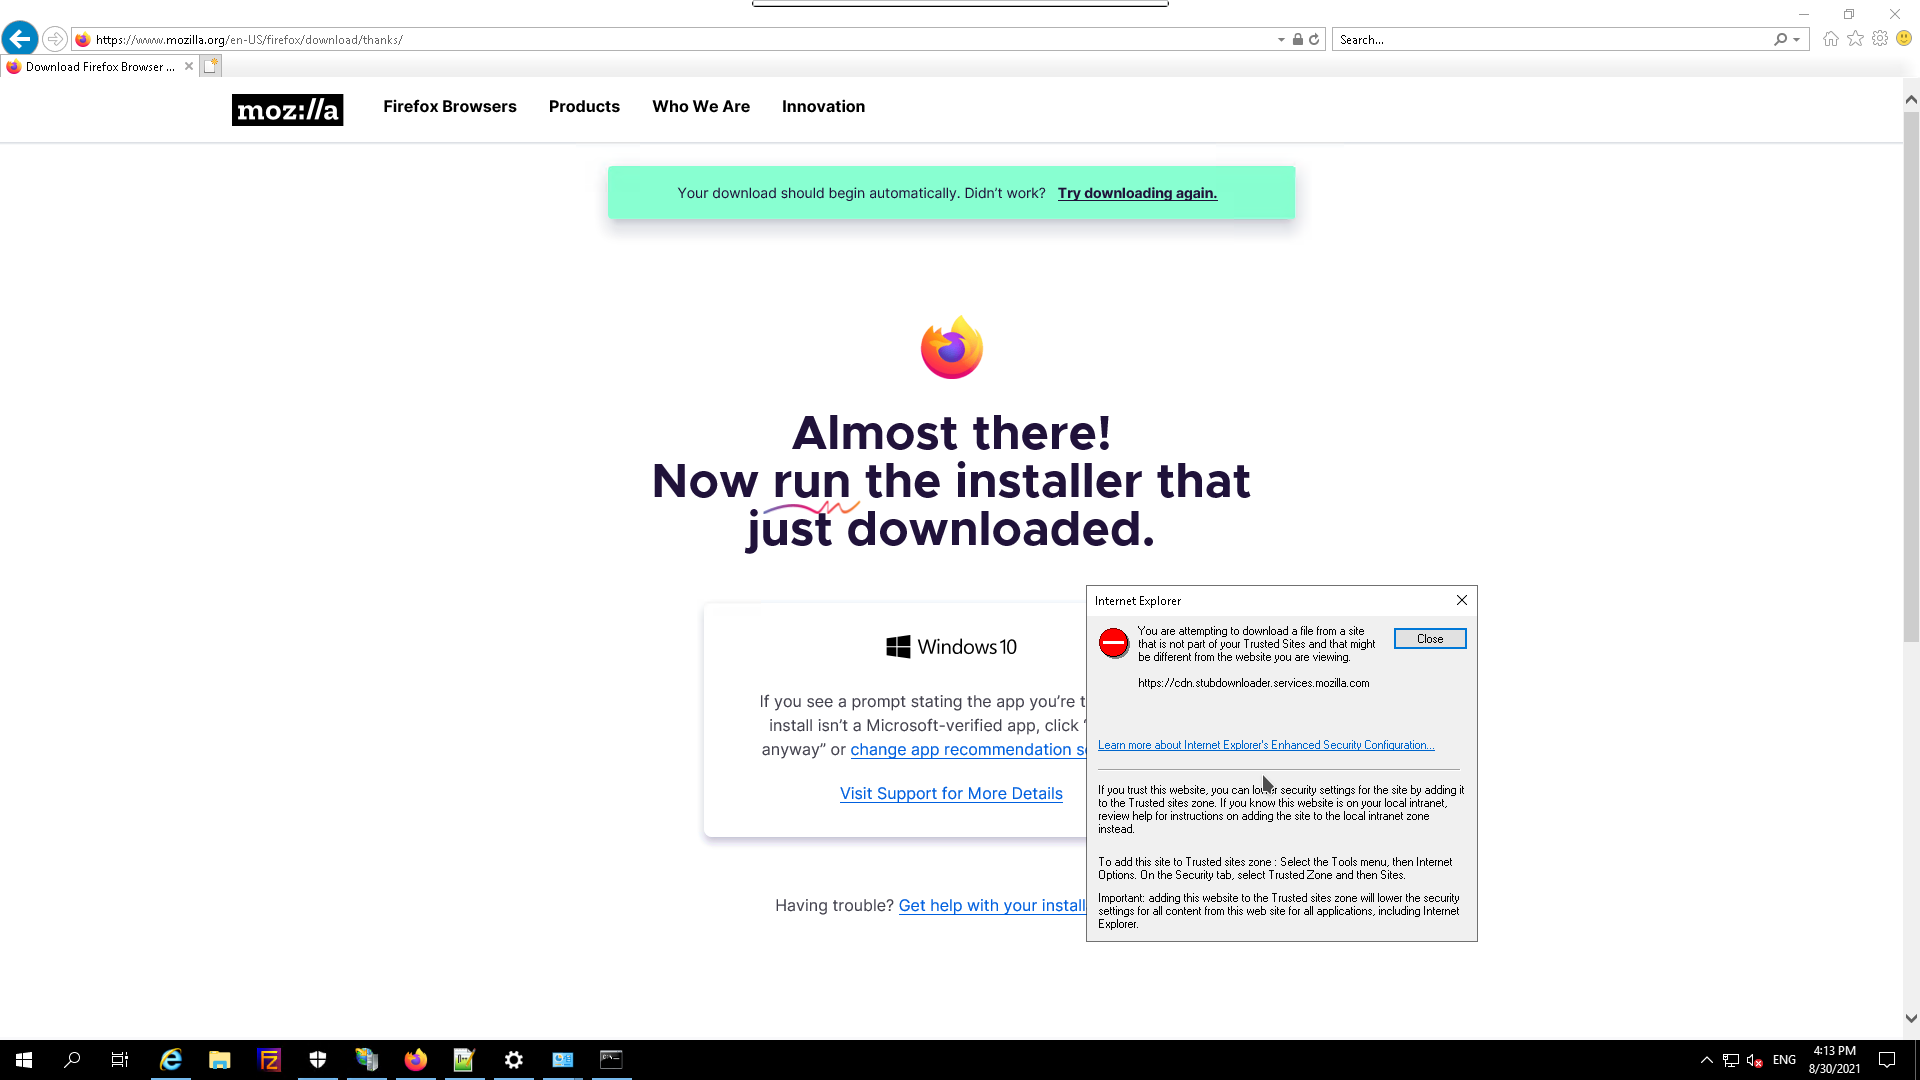Open IE home page icon
The width and height of the screenshot is (1920, 1080).
[x=1830, y=39]
